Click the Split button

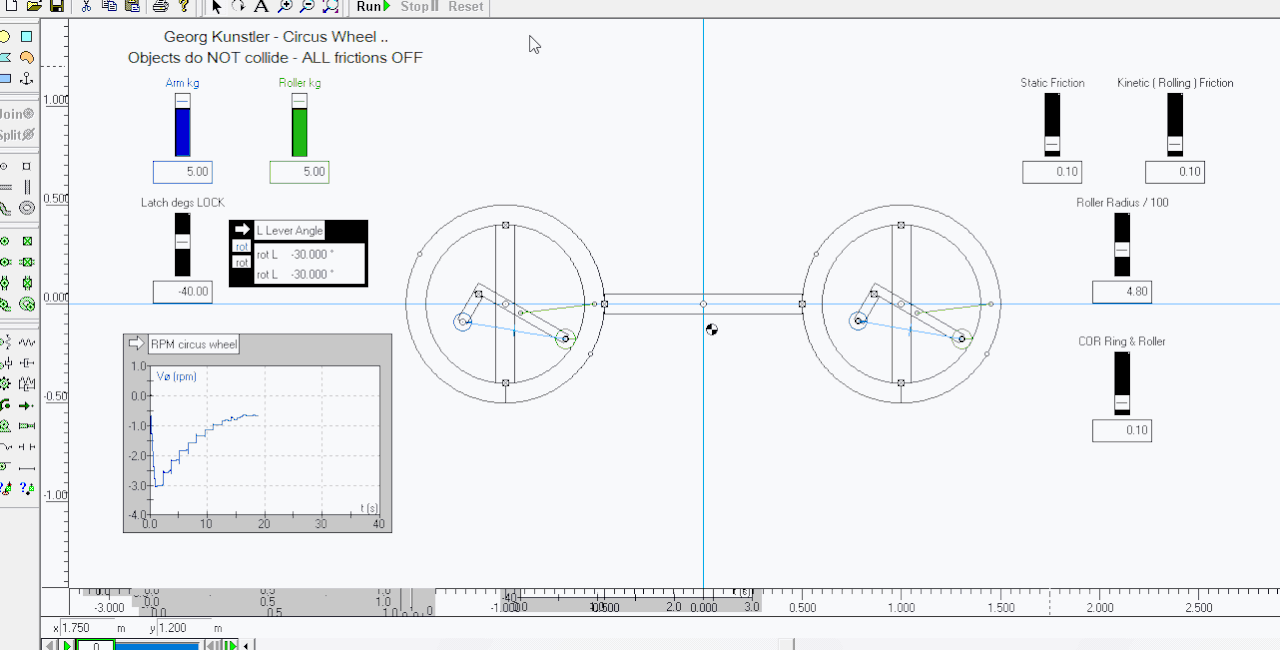point(17,134)
